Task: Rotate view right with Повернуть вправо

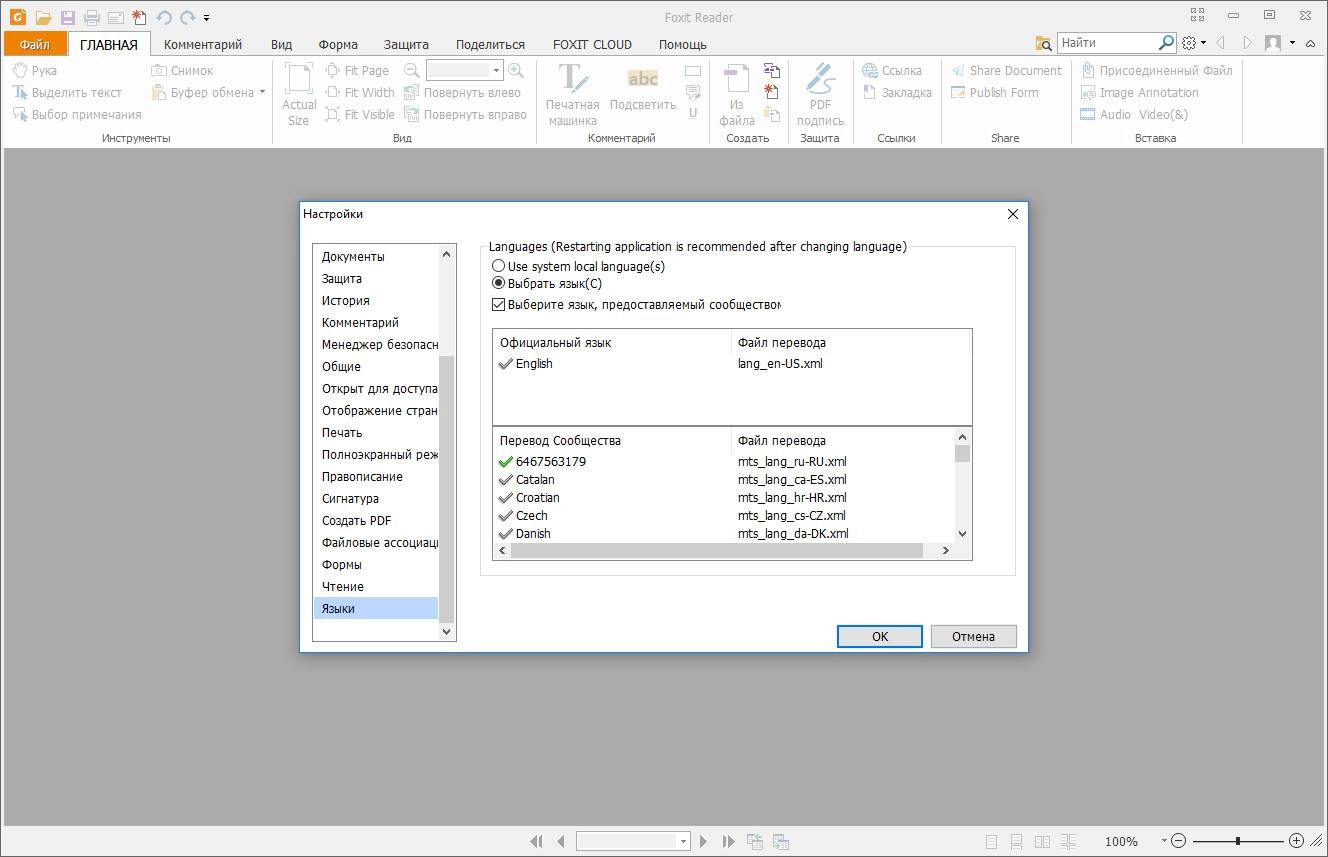Action: tap(465, 114)
